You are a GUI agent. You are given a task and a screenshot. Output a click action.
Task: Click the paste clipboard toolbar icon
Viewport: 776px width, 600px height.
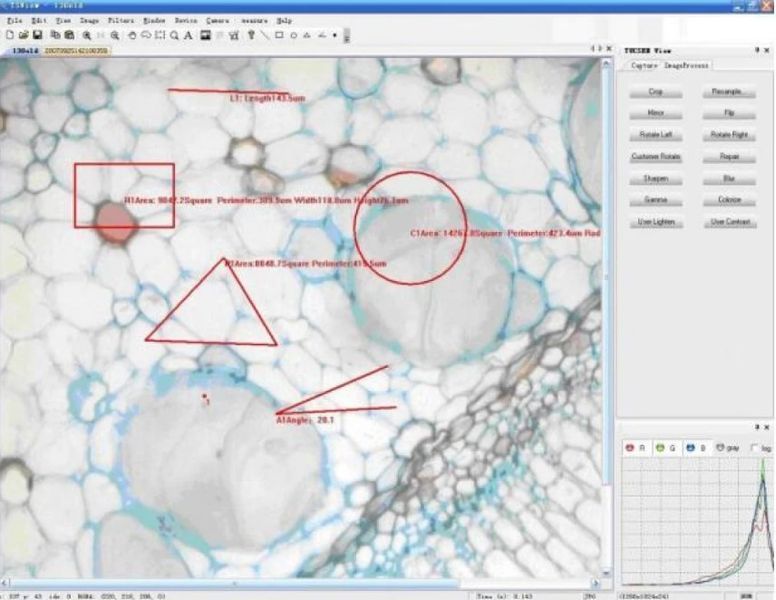(69, 35)
